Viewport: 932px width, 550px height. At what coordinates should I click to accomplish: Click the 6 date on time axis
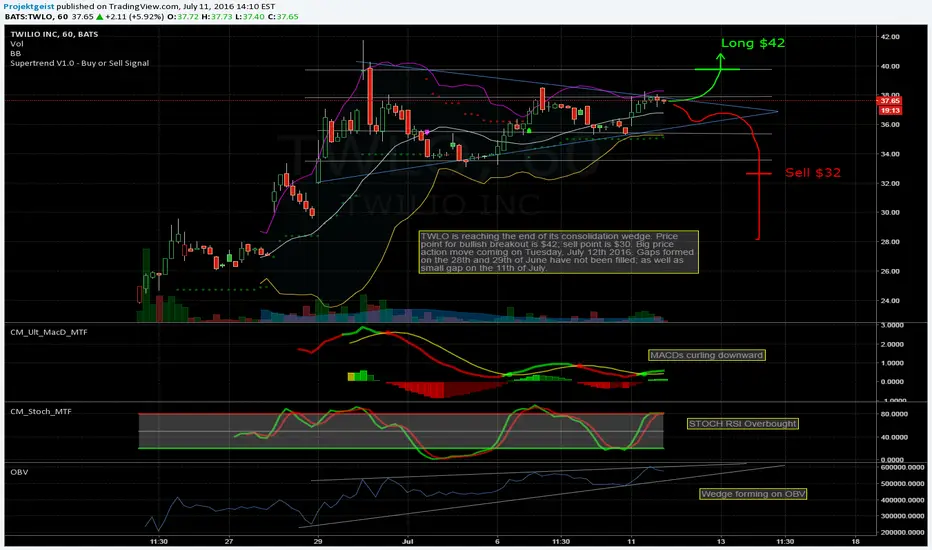pos(498,542)
